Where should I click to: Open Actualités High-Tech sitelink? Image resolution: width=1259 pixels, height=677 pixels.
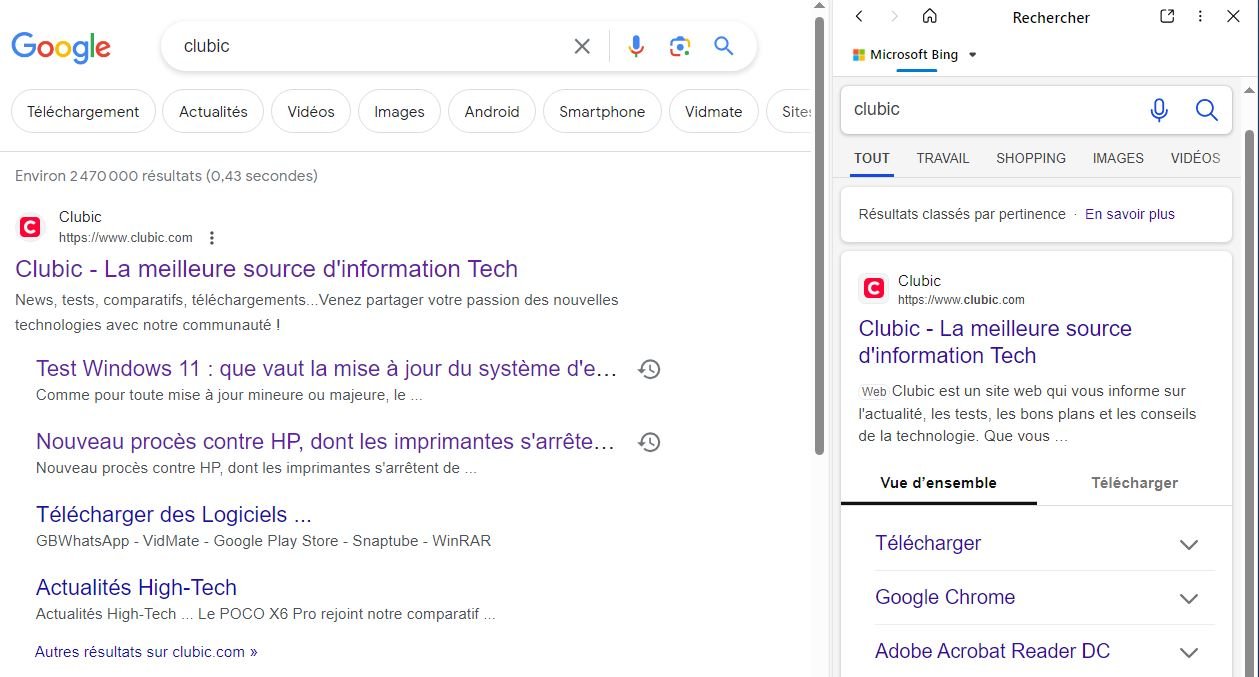[x=136, y=588]
